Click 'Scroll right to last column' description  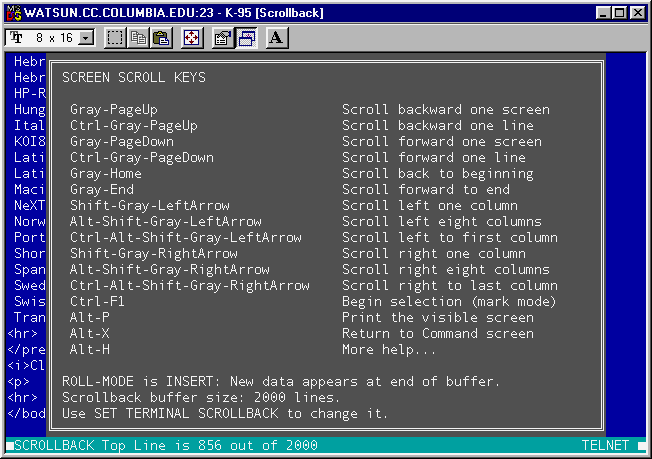point(450,286)
